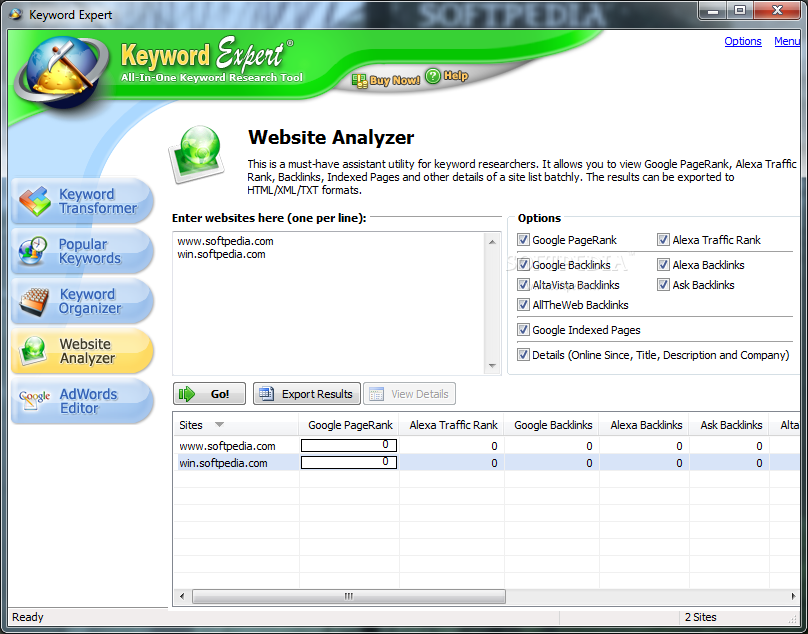Switch to Keyword Organizer section
808x634 pixels.
pyautogui.click(x=82, y=301)
